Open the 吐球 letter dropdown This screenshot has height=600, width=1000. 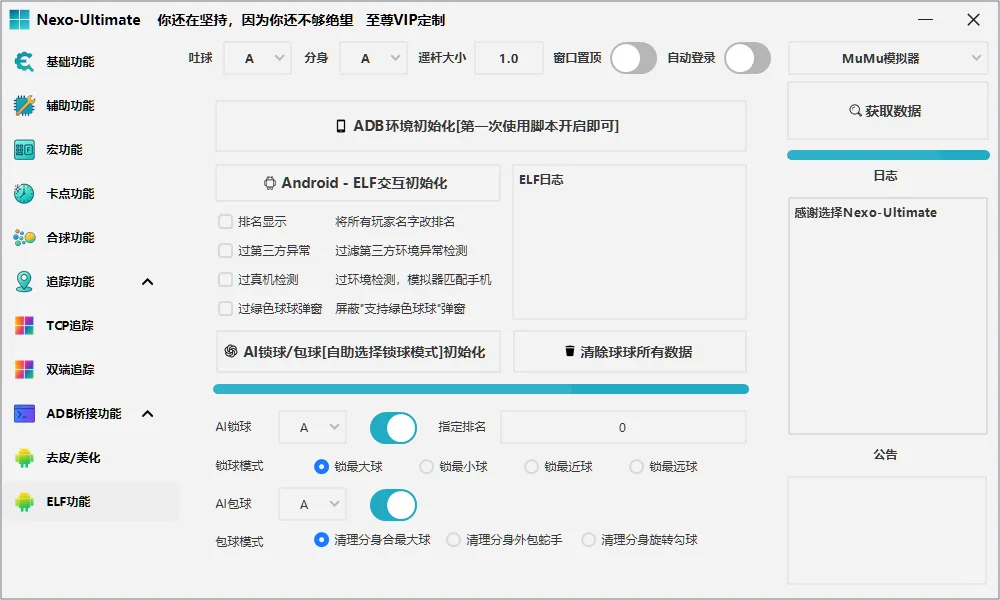pos(256,58)
